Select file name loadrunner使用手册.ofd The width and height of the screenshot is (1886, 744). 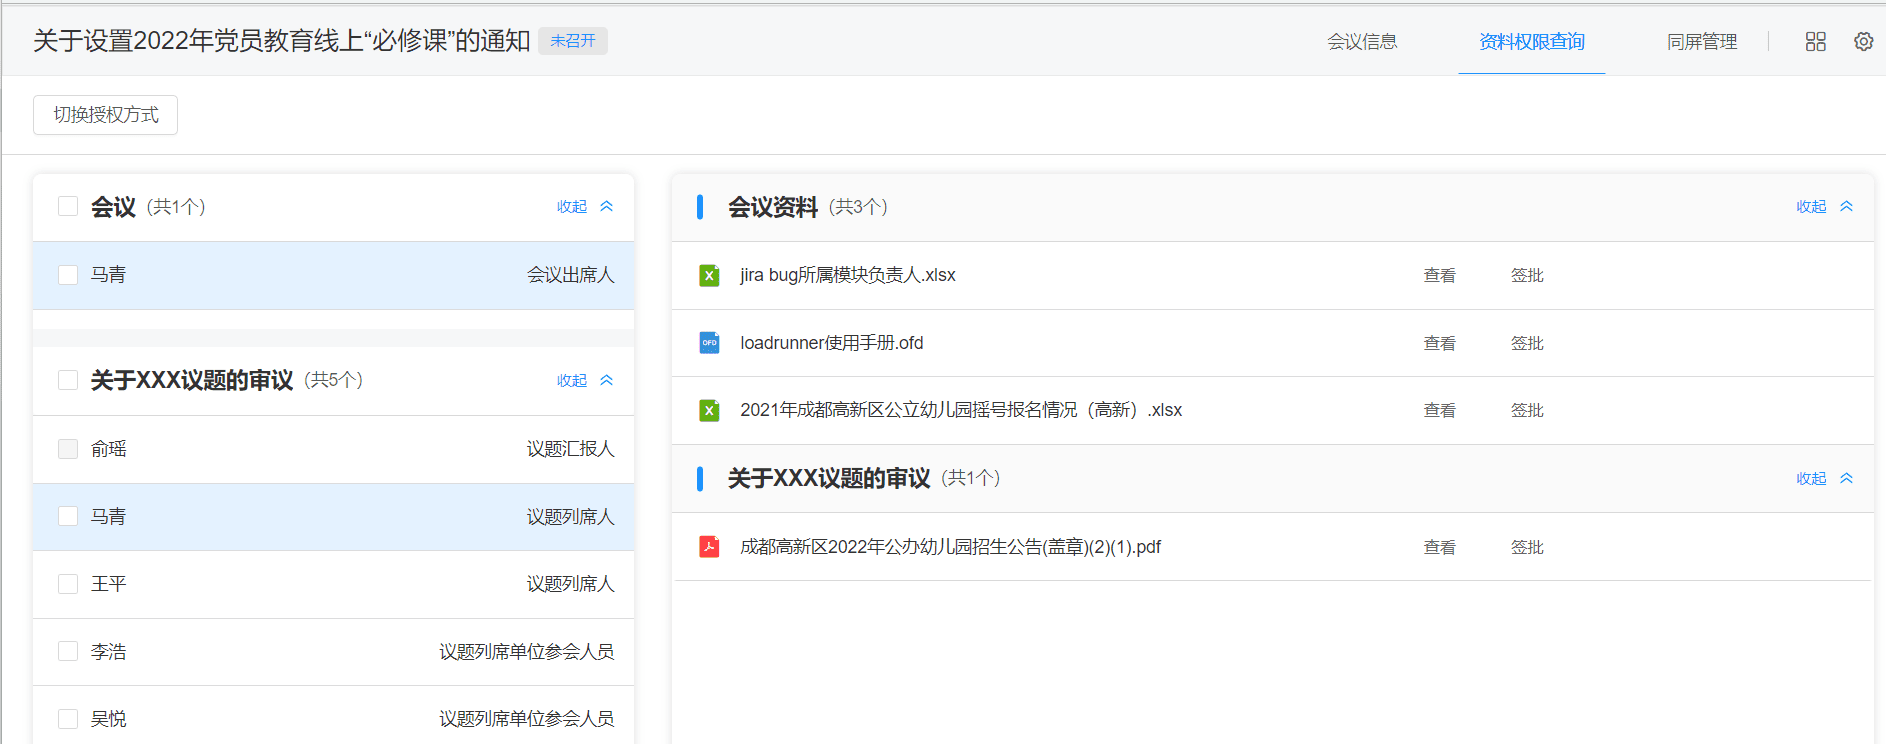(832, 343)
